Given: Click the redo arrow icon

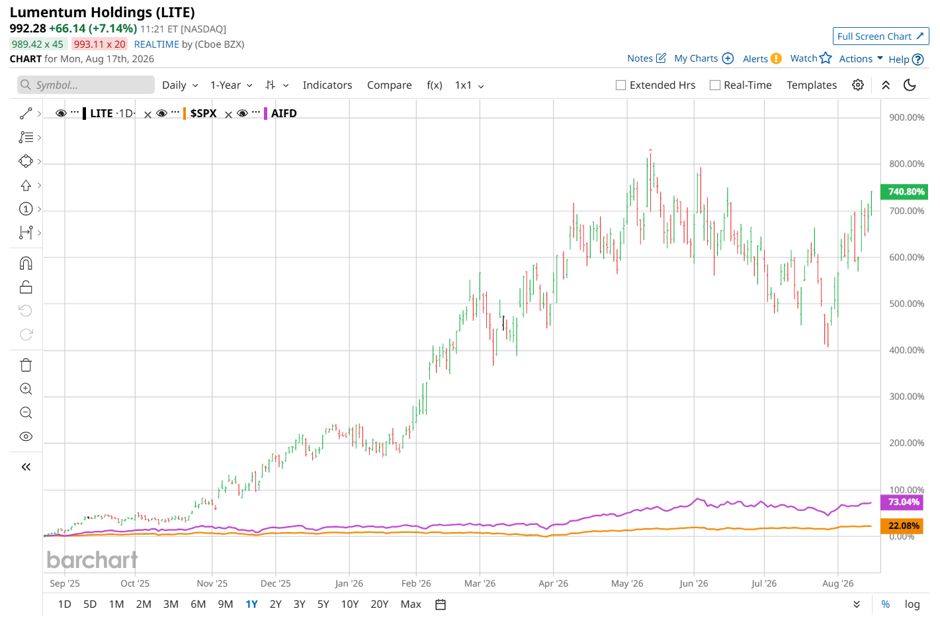Looking at the screenshot, I should point(26,334).
